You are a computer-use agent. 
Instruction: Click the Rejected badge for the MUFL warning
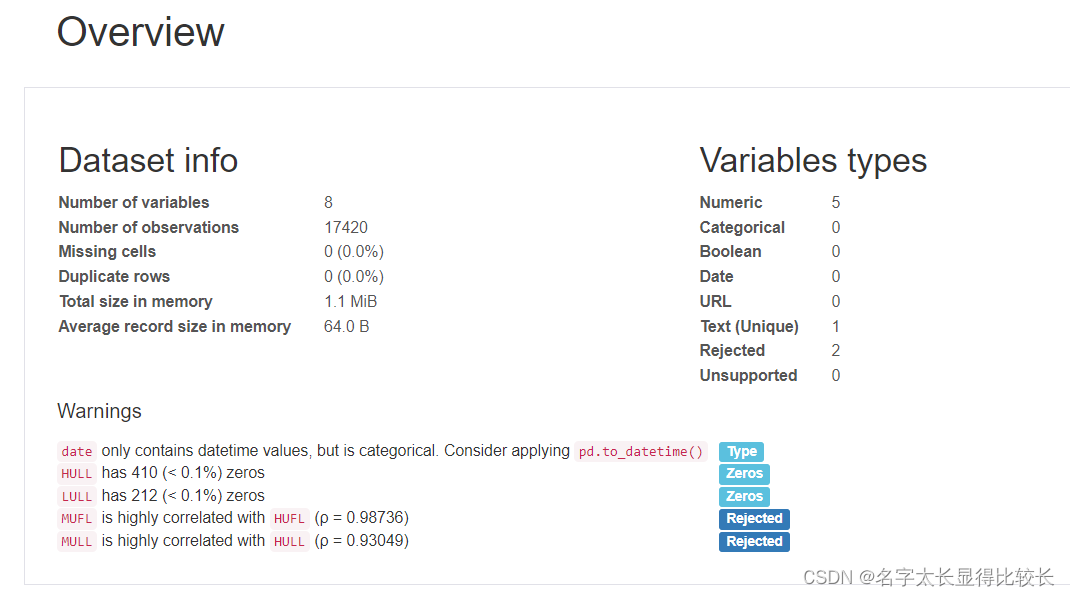pos(754,519)
